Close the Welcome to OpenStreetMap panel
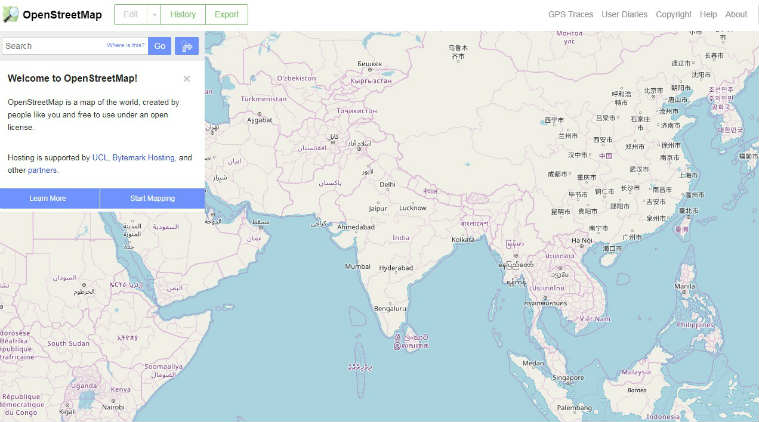 click(x=187, y=78)
